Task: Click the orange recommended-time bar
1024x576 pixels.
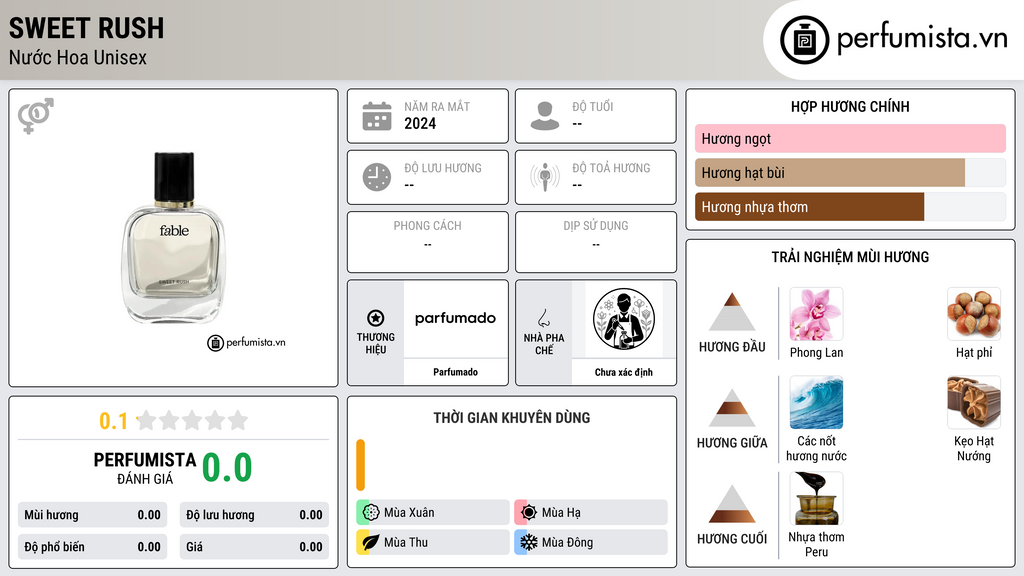Action: (x=360, y=465)
